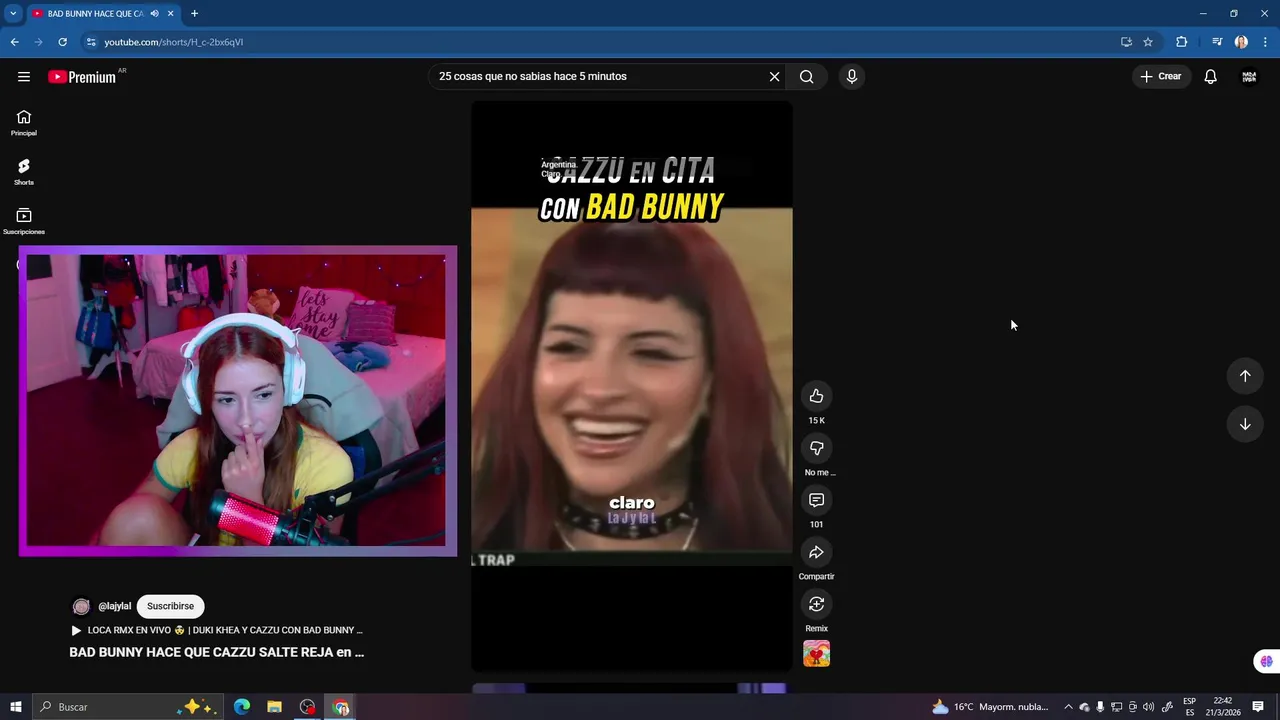Open Chrome three-dot menu
The width and height of the screenshot is (1280, 720).
(x=1266, y=42)
